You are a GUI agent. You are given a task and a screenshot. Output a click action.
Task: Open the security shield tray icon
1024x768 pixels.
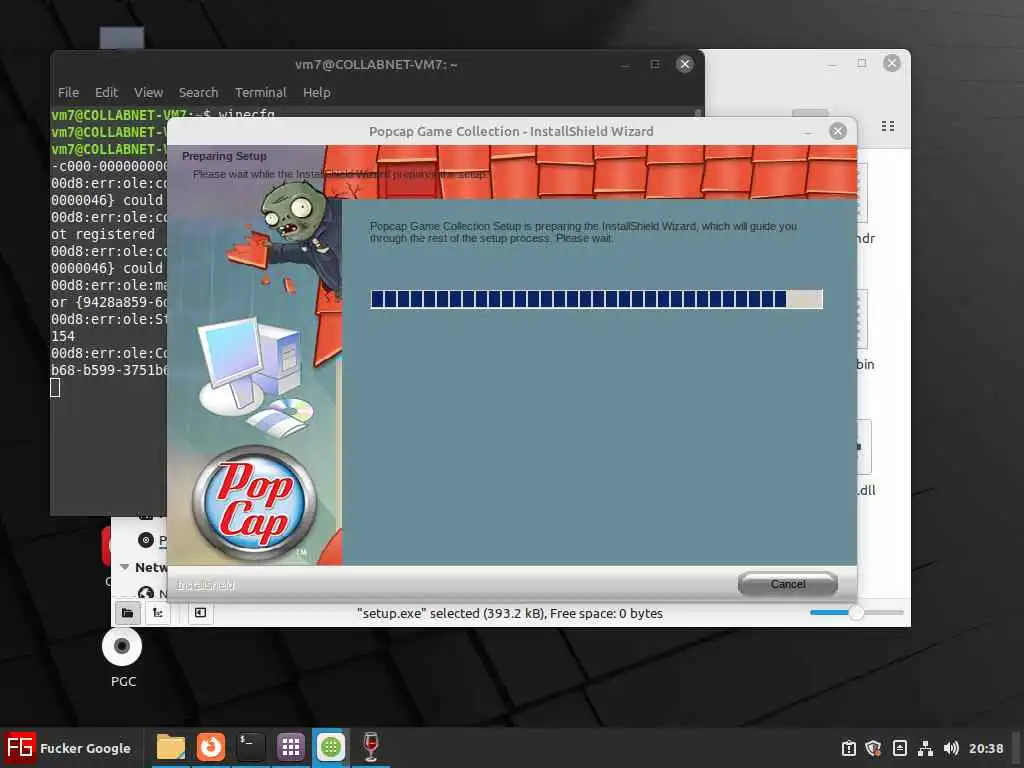(874, 748)
